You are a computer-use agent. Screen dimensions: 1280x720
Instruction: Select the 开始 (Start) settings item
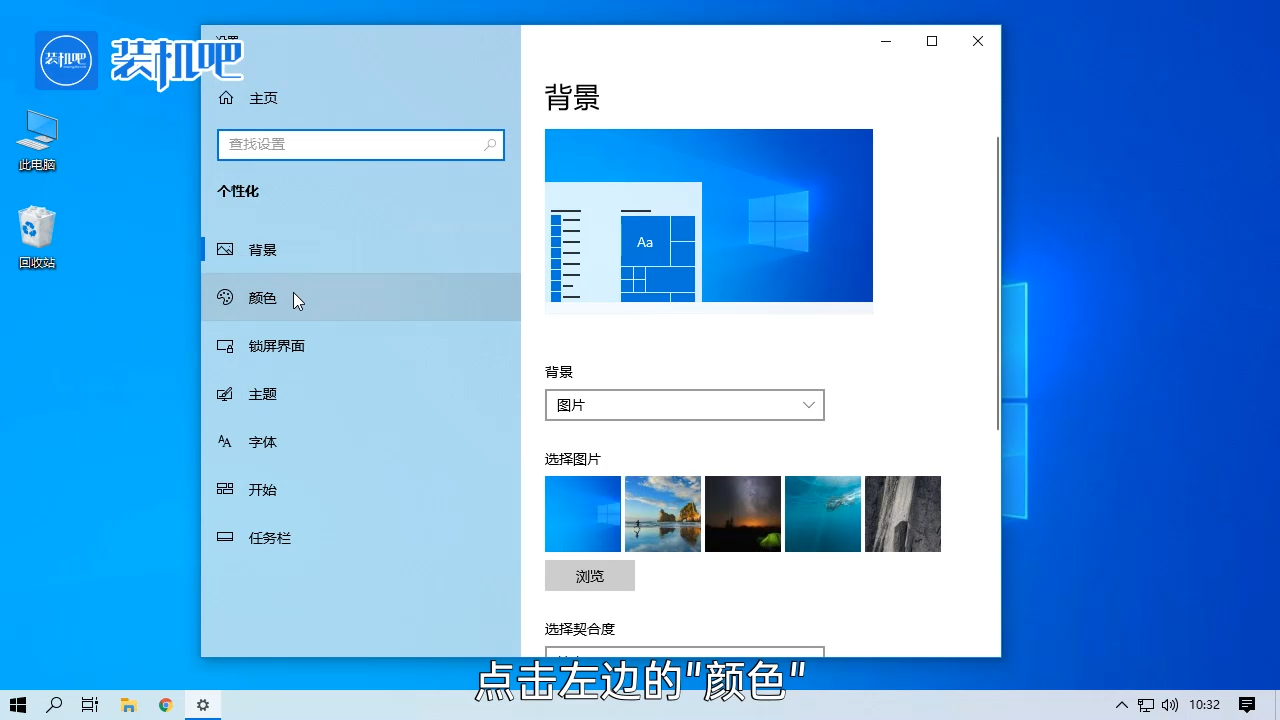pos(262,489)
